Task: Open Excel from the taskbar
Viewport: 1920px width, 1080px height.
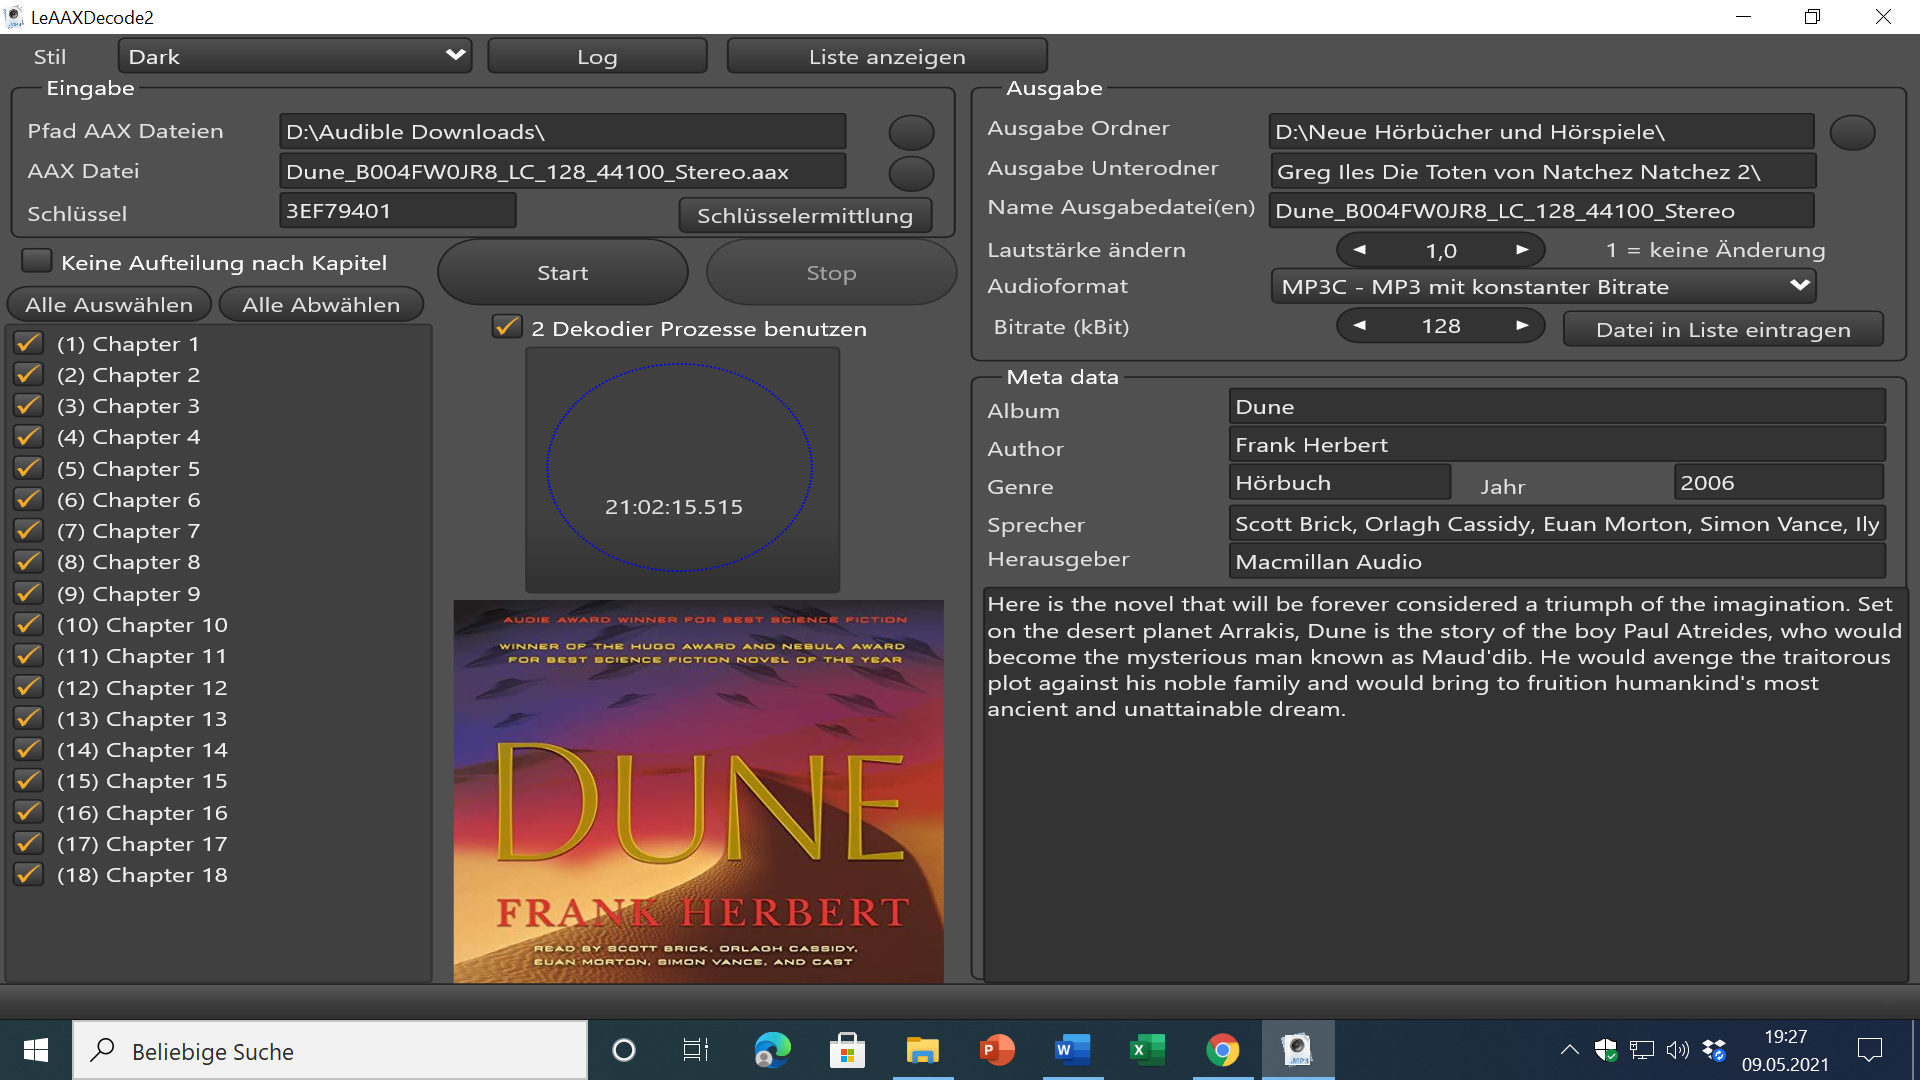Action: (x=1147, y=1050)
